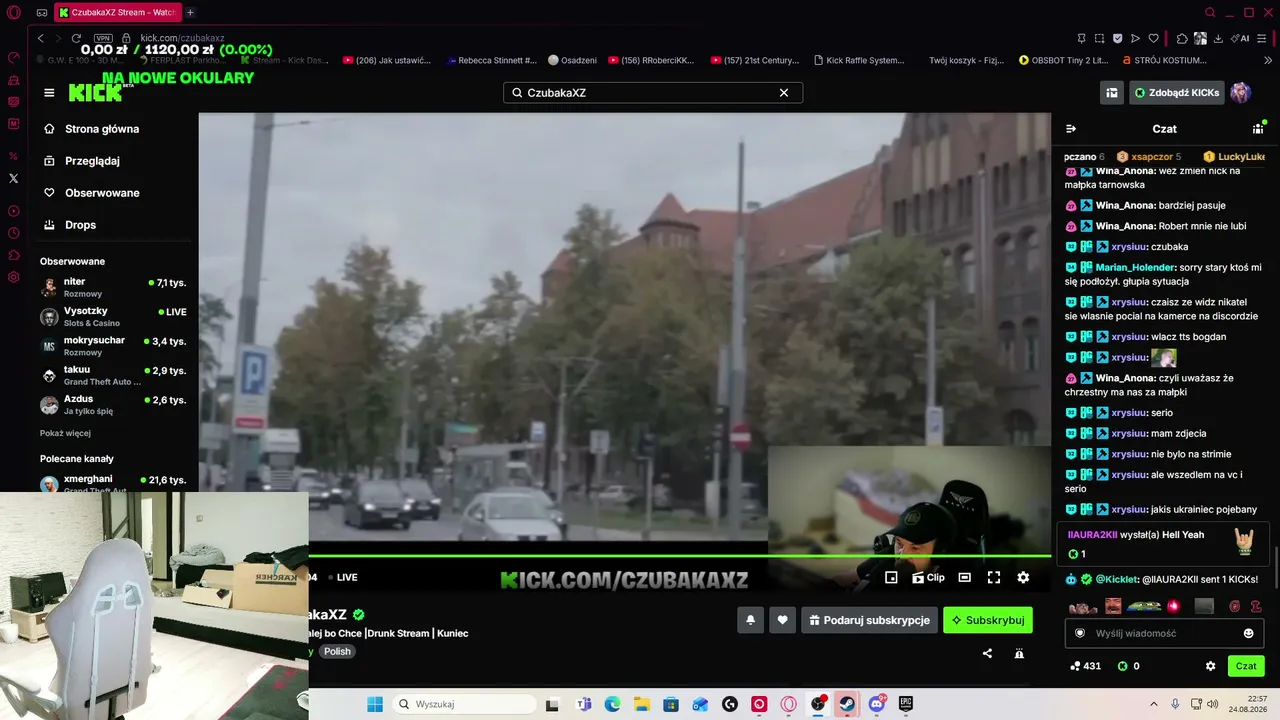Select the Pepe frog emote
1280x720 pixels.
pos(1144,606)
